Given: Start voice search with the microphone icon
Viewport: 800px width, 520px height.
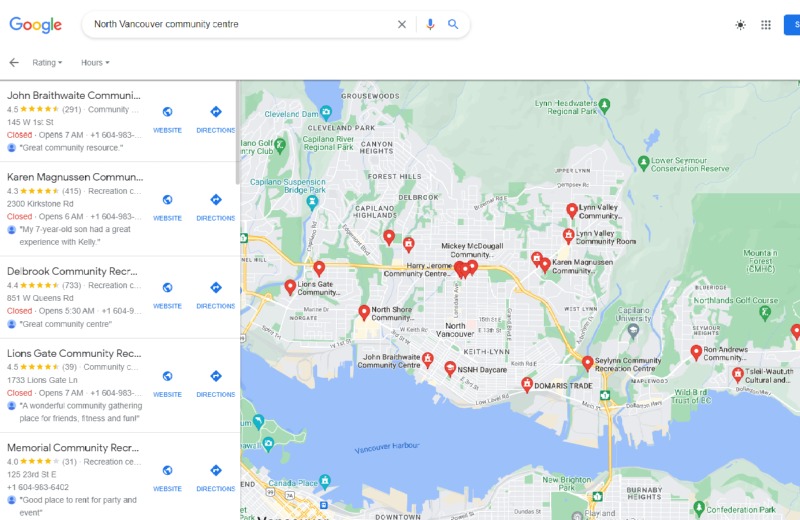Looking at the screenshot, I should pyautogui.click(x=430, y=24).
